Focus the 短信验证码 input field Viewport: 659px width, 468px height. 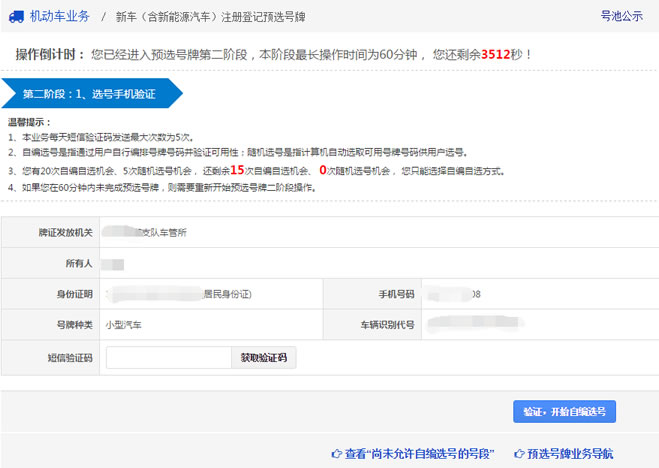click(167, 357)
